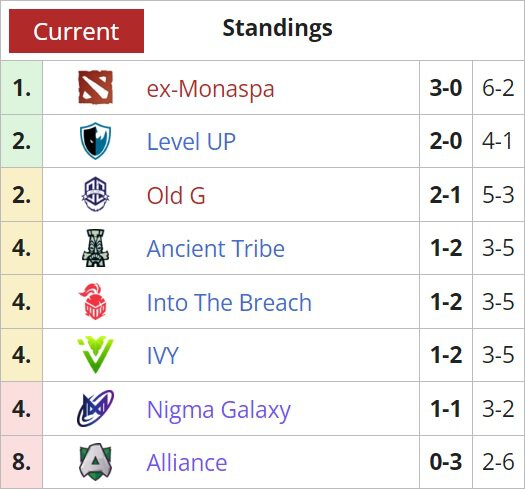
Task: Open the Ancient Tribe team link
Action: tap(216, 249)
